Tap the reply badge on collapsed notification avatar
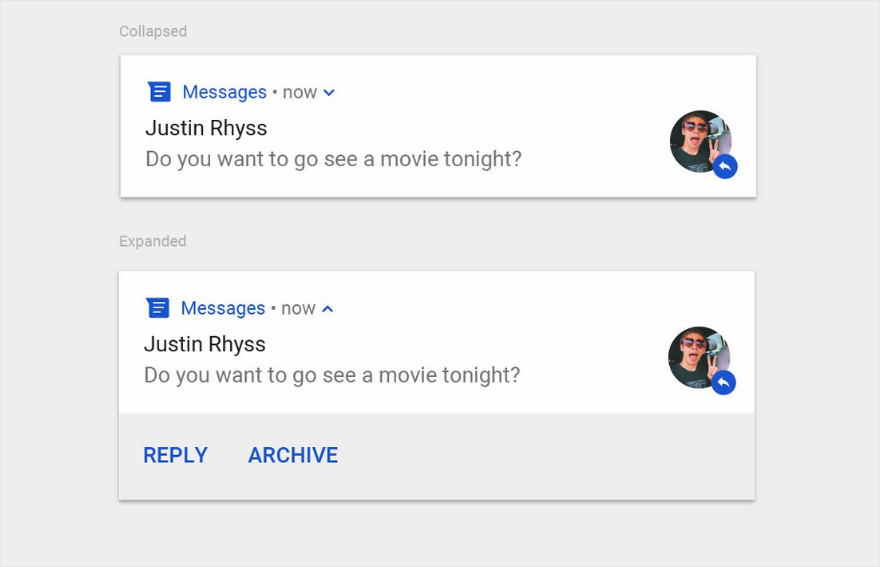The height and width of the screenshot is (567, 881). (725, 167)
